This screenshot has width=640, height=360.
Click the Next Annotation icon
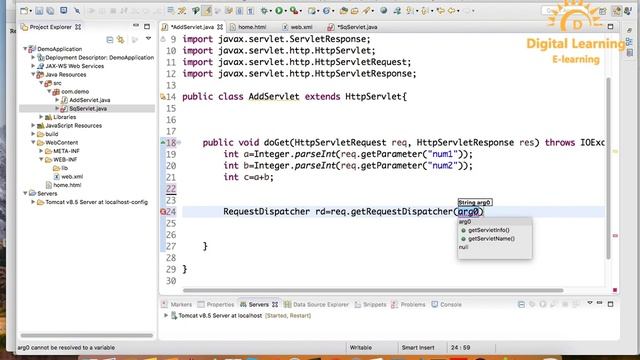409,11
